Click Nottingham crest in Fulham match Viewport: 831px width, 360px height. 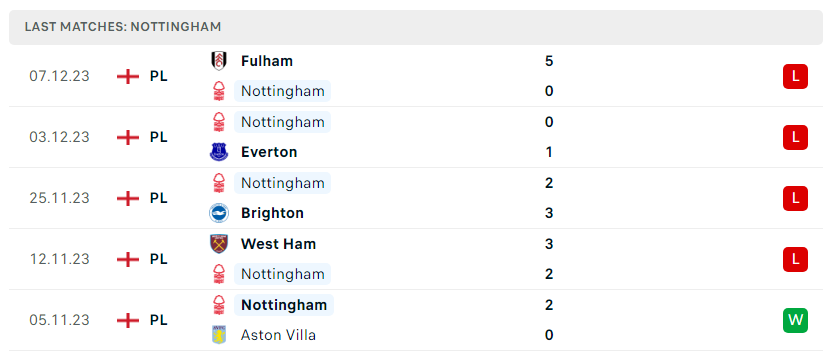coord(218,91)
